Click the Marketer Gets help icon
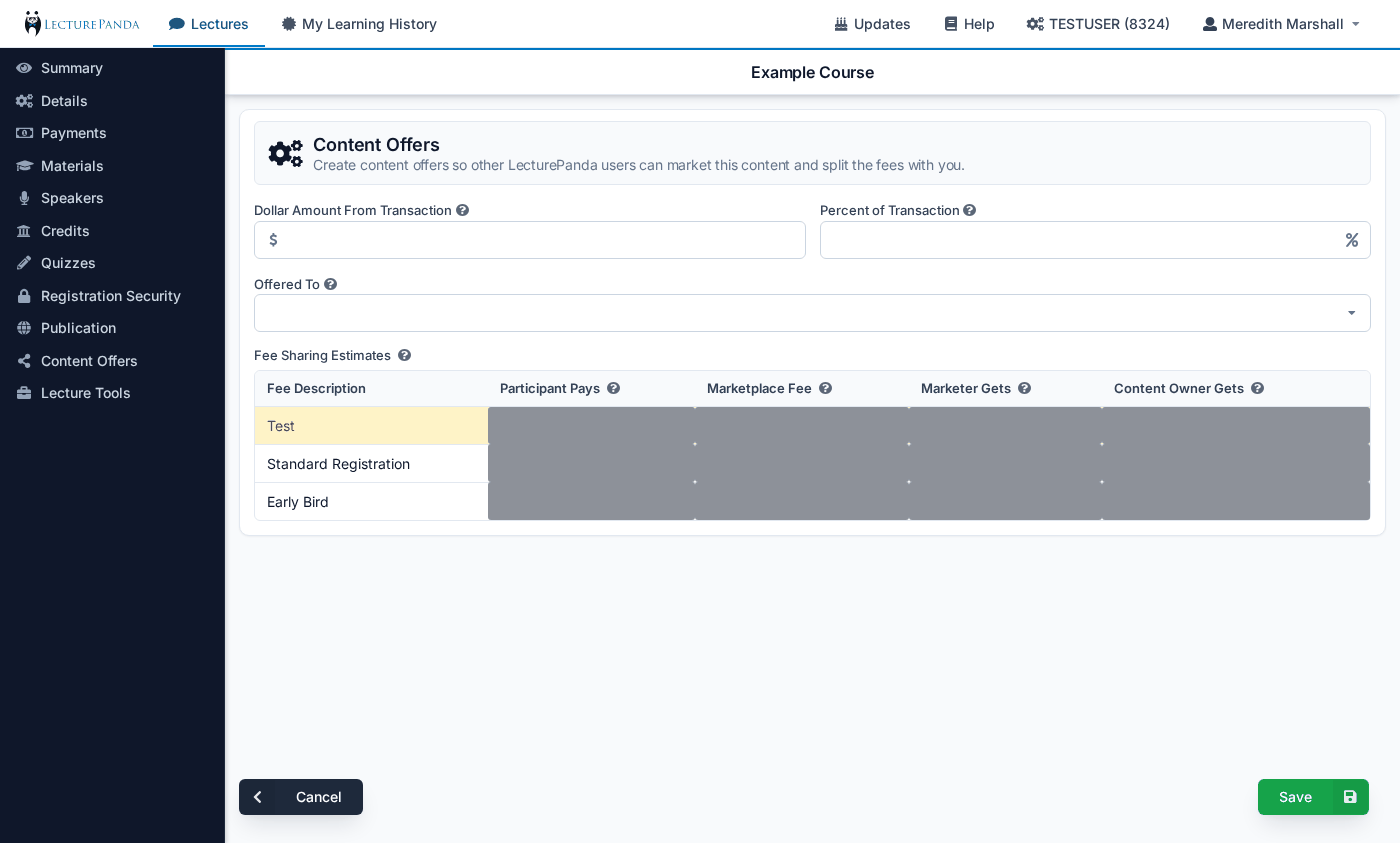Viewport: 1400px width, 843px height. [1024, 388]
